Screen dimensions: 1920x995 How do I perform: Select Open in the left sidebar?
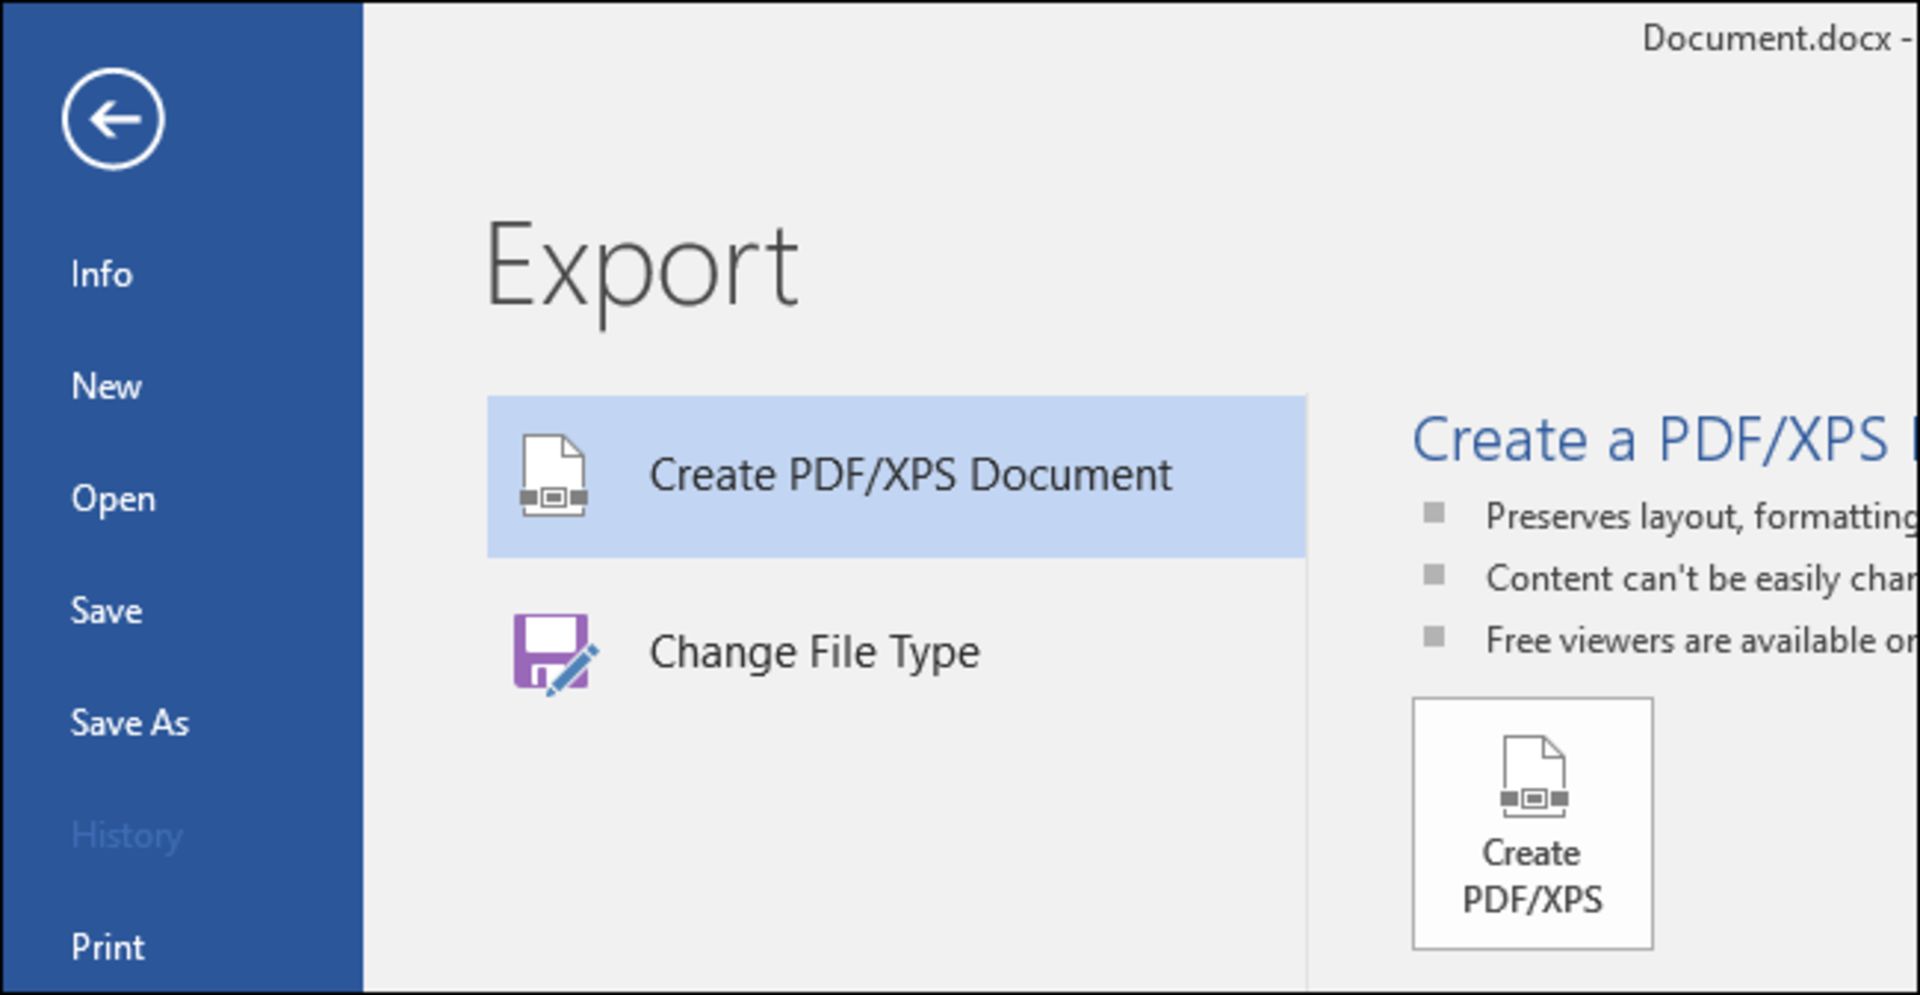[113, 499]
